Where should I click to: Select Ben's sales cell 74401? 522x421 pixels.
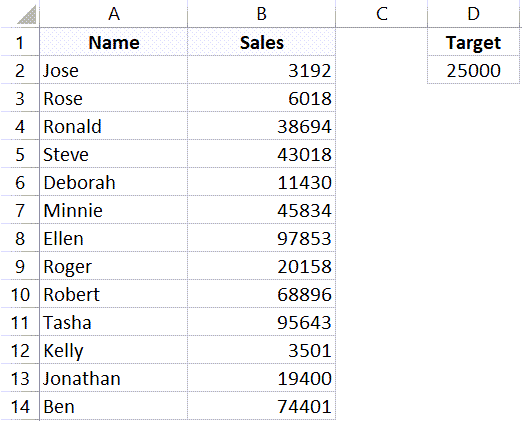tap(262, 406)
